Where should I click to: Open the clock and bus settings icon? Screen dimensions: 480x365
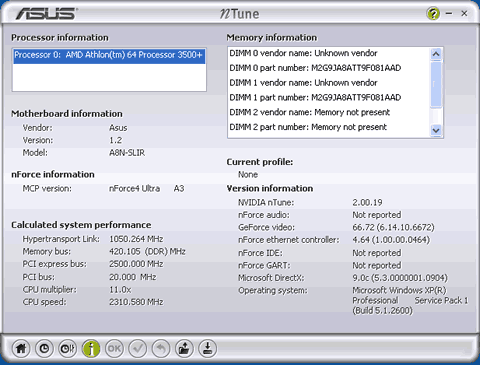(x=67, y=349)
